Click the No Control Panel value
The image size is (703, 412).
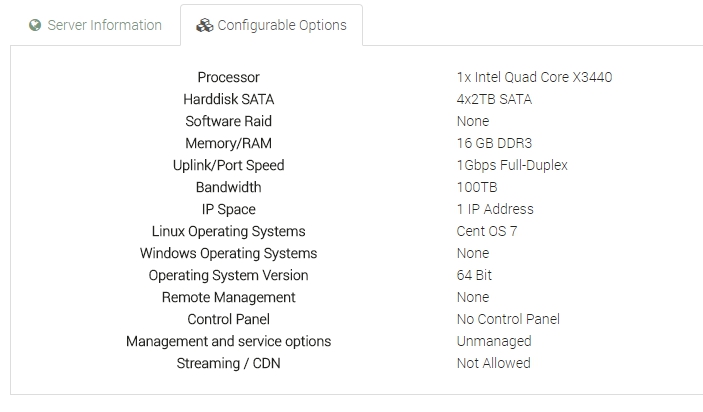(x=508, y=319)
